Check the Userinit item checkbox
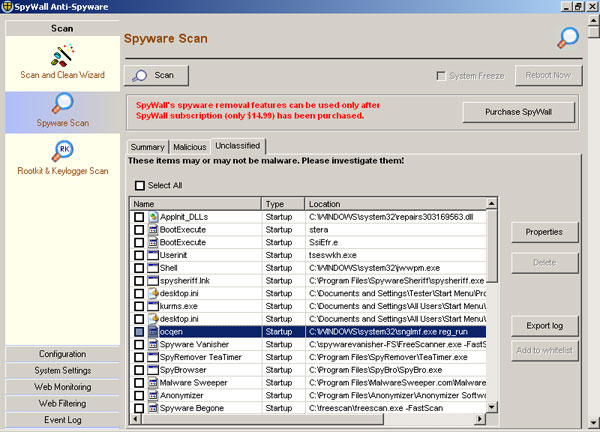Viewport: 600px width, 432px height. 139,255
